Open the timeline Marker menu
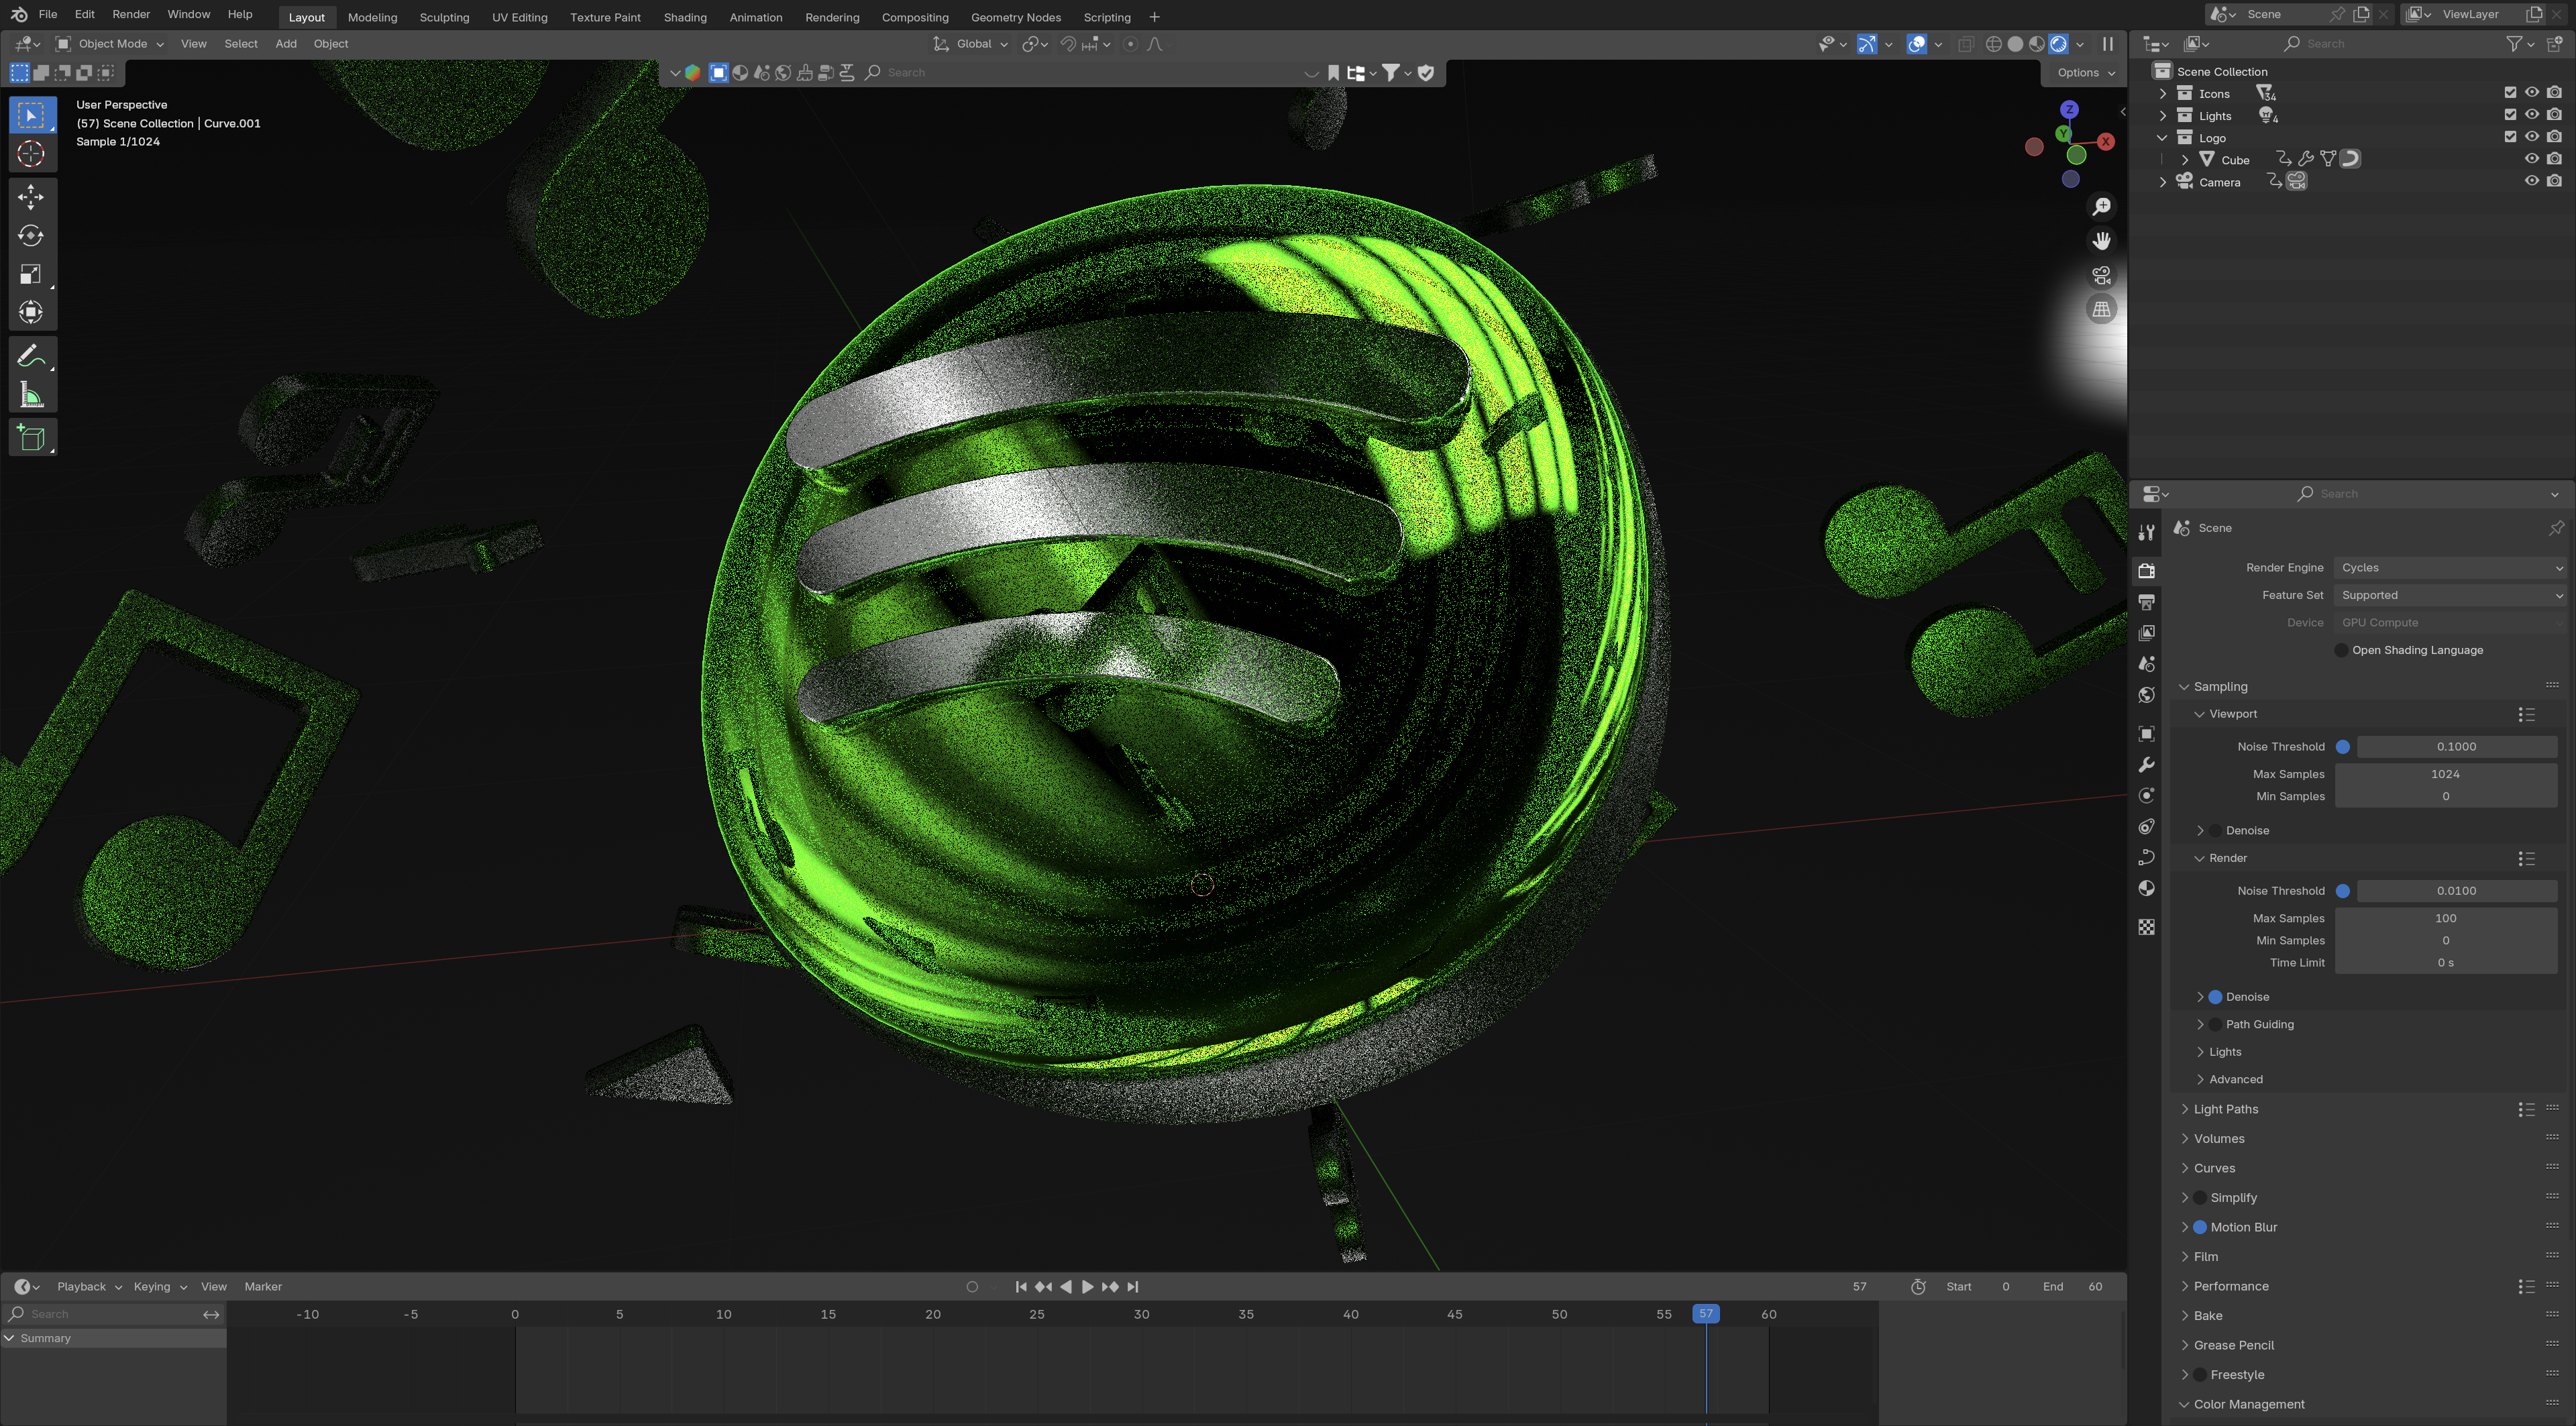Image resolution: width=2576 pixels, height=1426 pixels. [x=263, y=1287]
